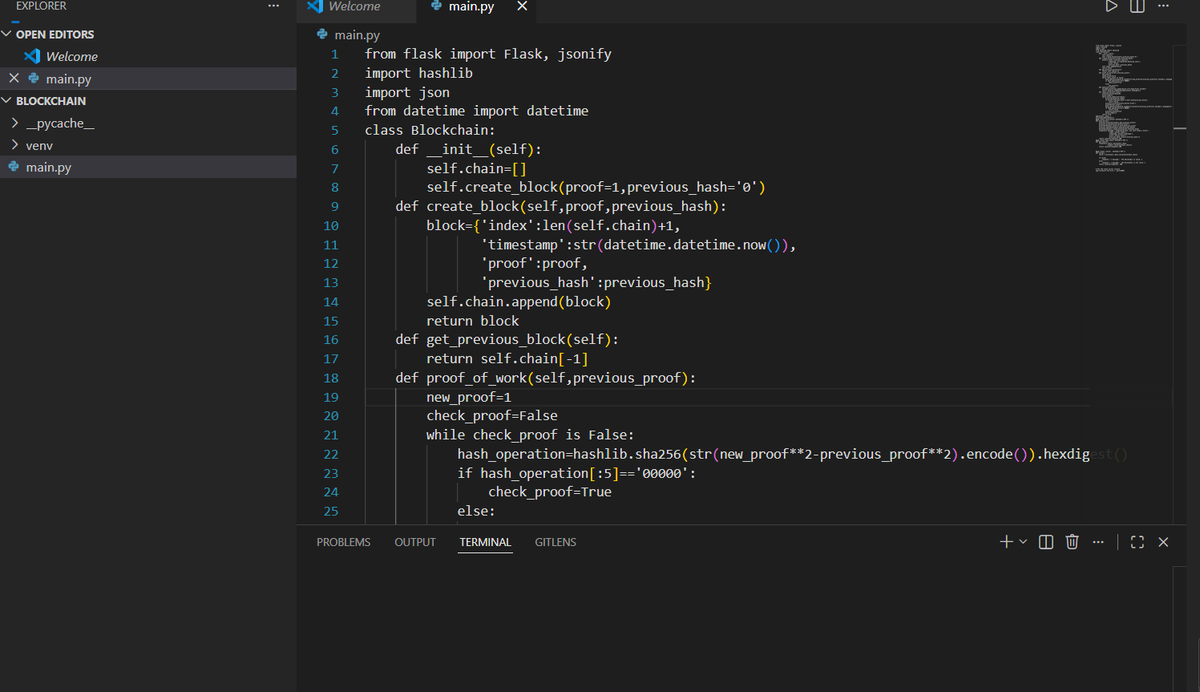Screen dimensions: 1200x692
Task: Click the 'while check_proof is False:' line
Action: point(530,435)
